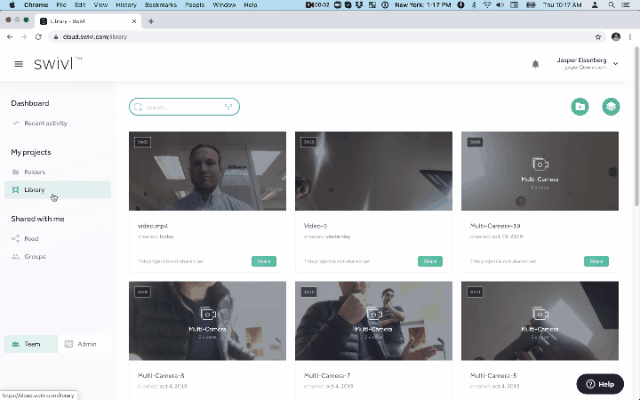Bookmark this page with the star icon
The image size is (640, 400).
coord(598,37)
